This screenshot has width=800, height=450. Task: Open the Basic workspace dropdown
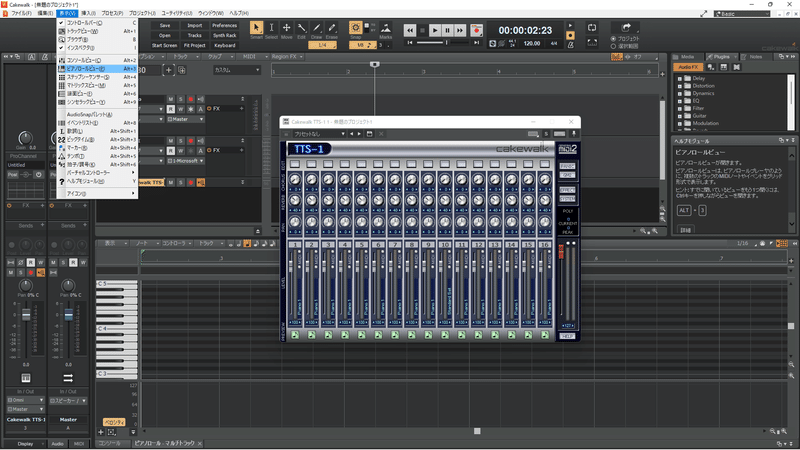tap(742, 14)
